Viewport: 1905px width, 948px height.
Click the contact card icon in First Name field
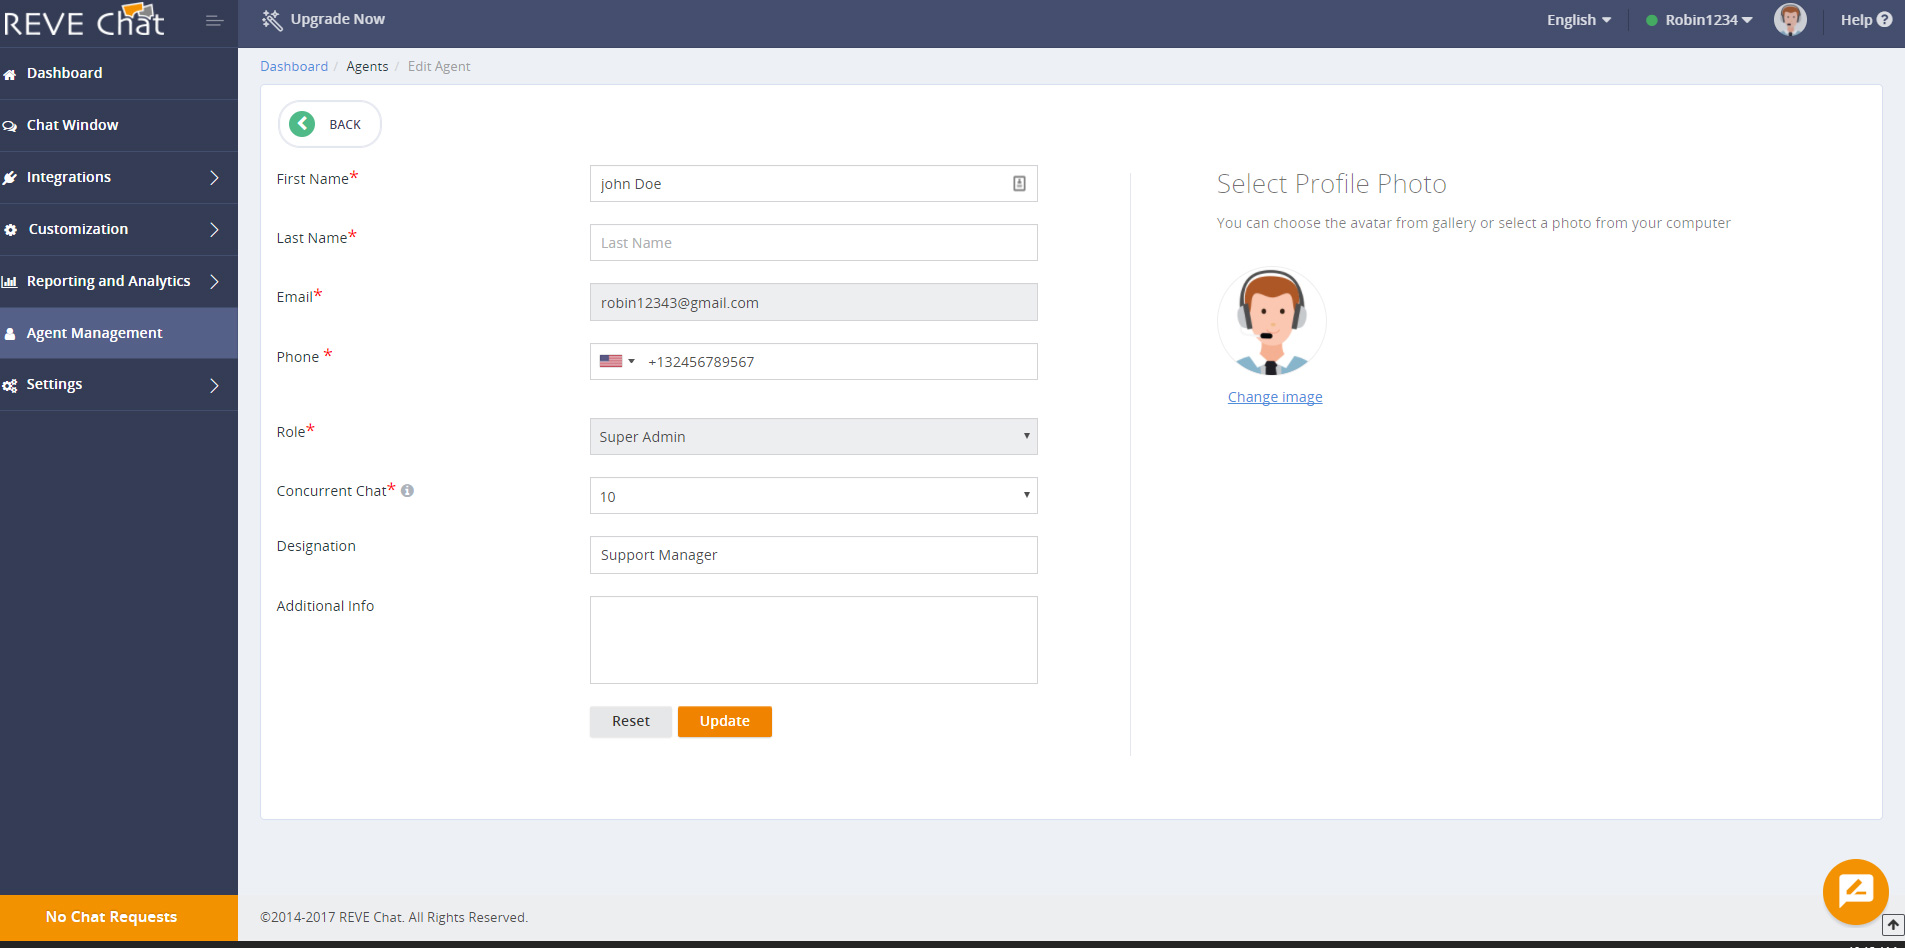1019,184
